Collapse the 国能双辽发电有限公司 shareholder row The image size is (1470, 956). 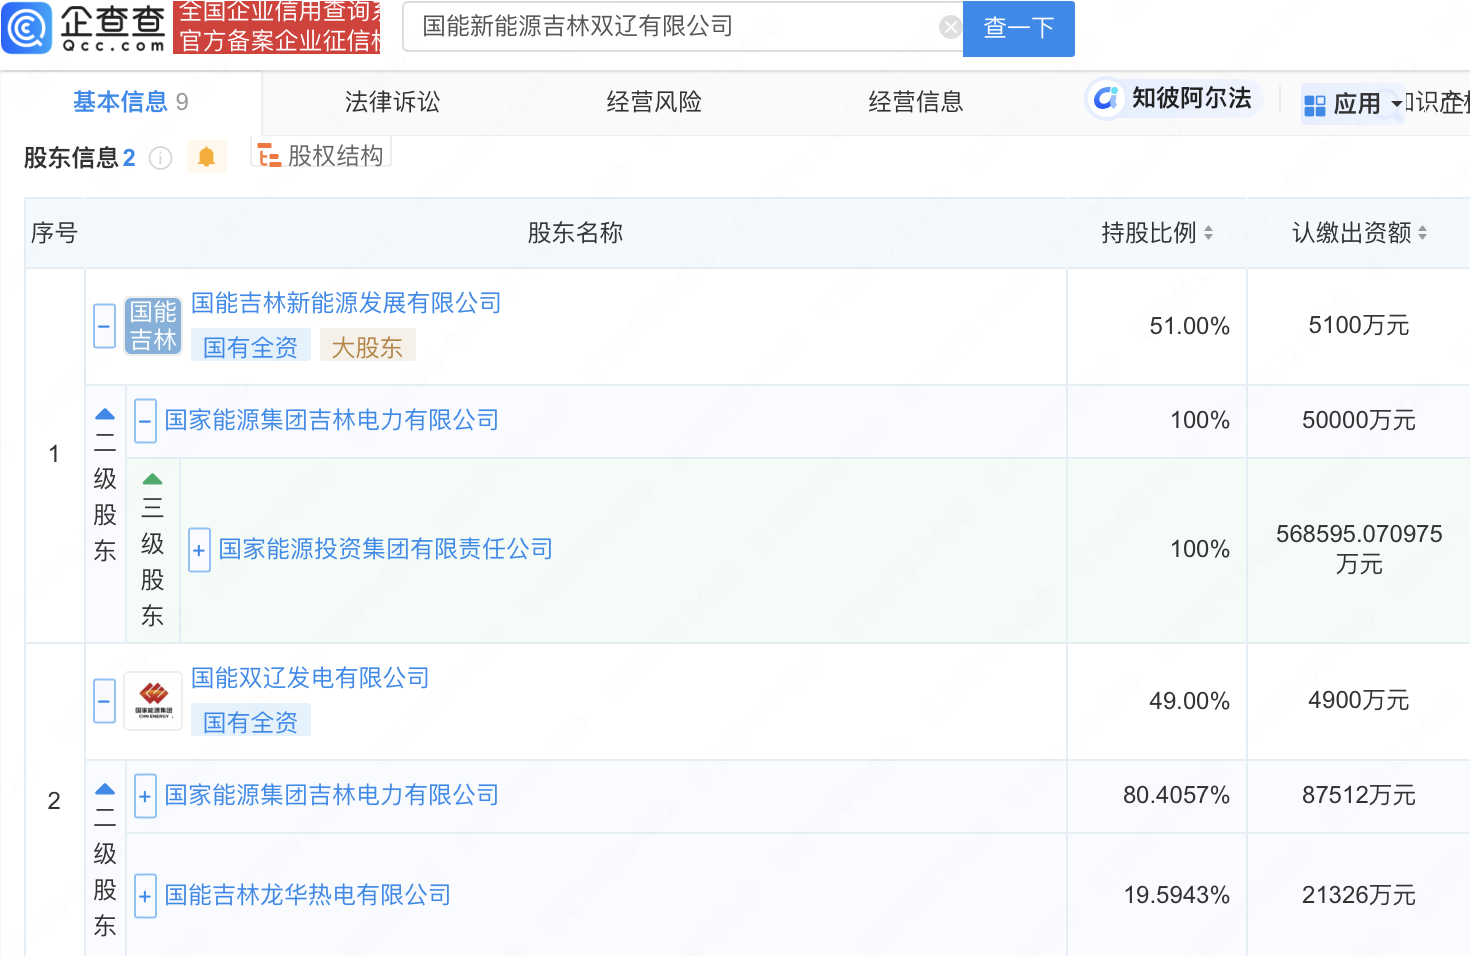pyautogui.click(x=104, y=701)
